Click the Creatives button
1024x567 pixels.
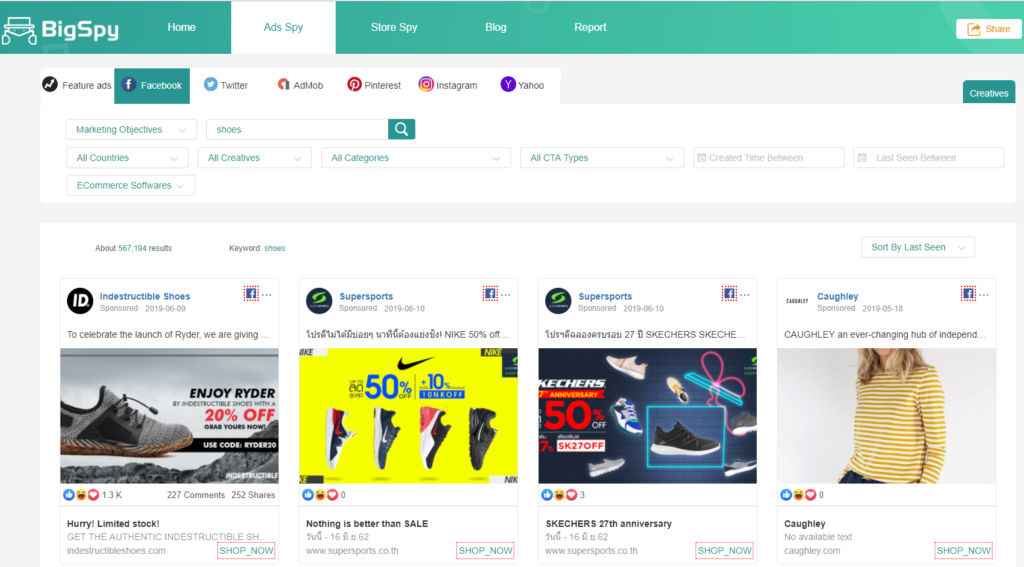coord(989,93)
